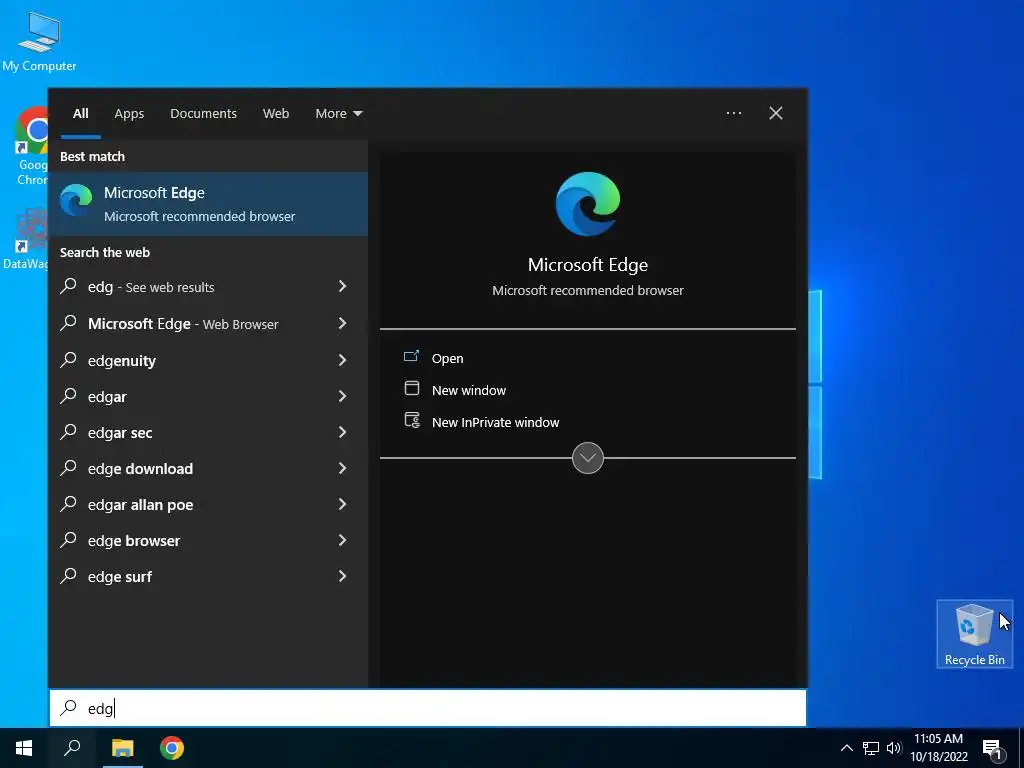Click the 'New window' action
Viewport: 1024px width, 768px height.
point(469,391)
